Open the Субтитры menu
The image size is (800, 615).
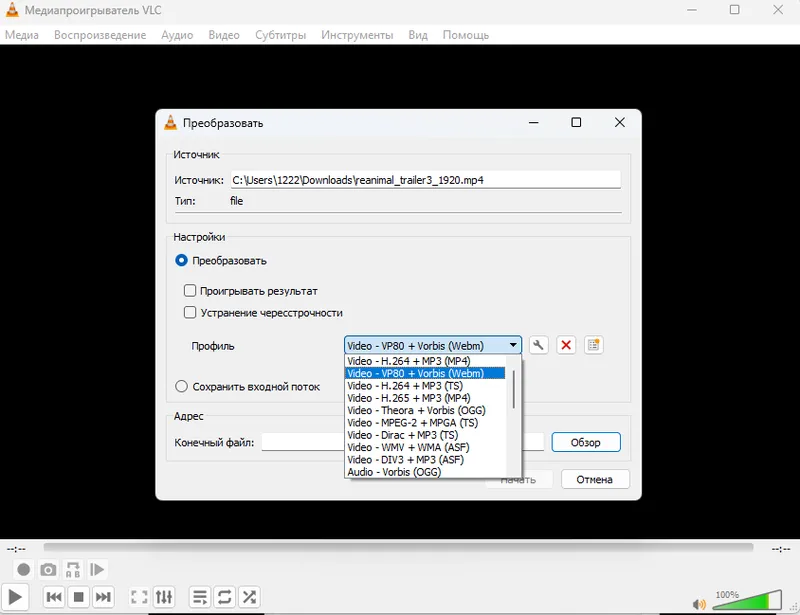click(281, 35)
